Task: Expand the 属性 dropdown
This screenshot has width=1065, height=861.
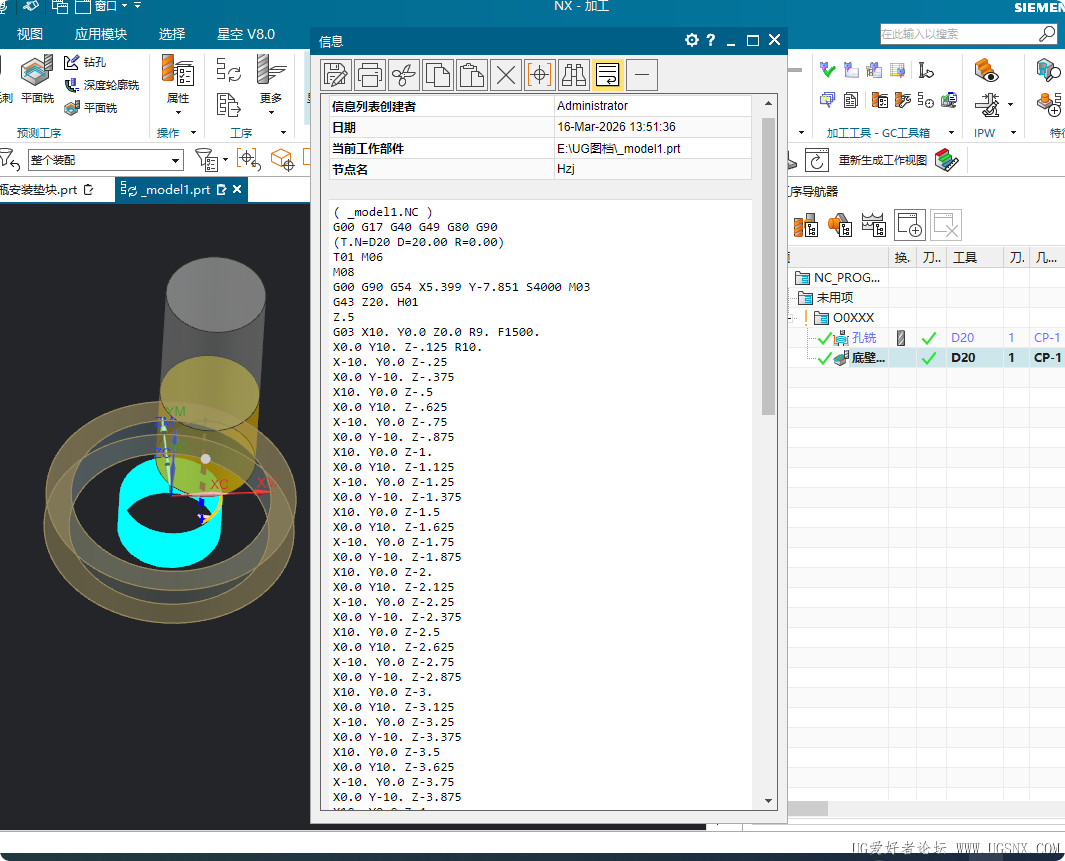Action: 178,112
